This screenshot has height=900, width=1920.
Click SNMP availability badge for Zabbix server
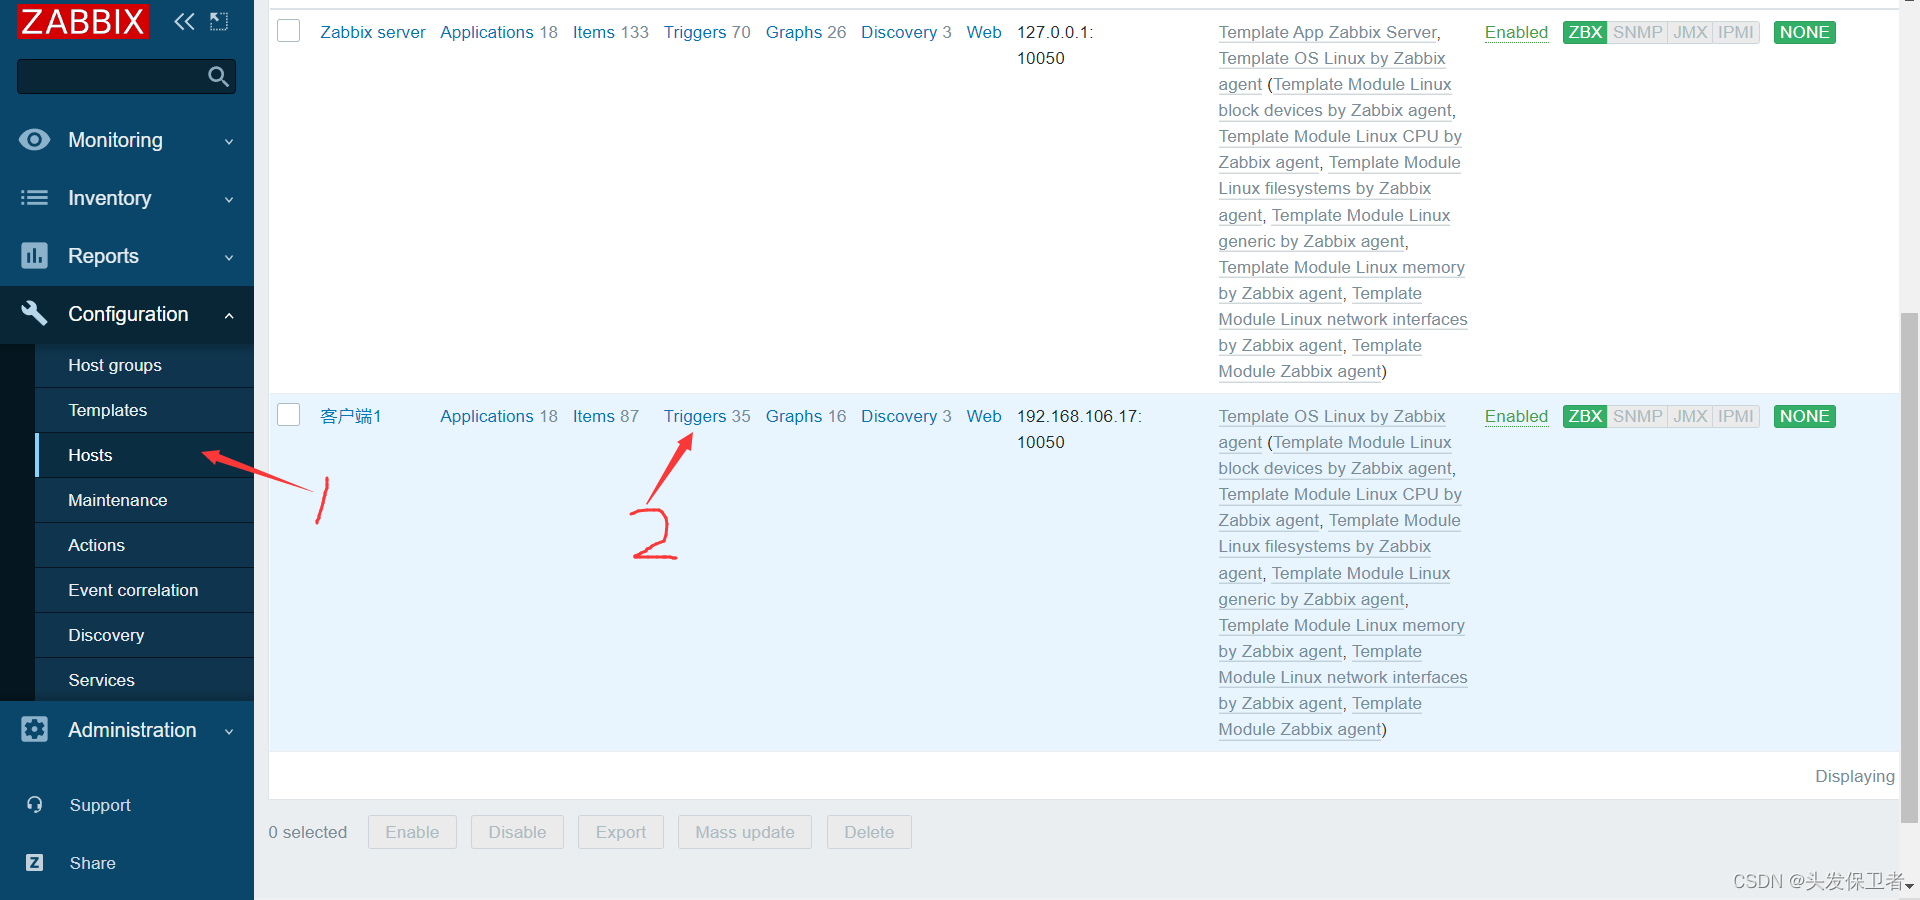(1637, 32)
